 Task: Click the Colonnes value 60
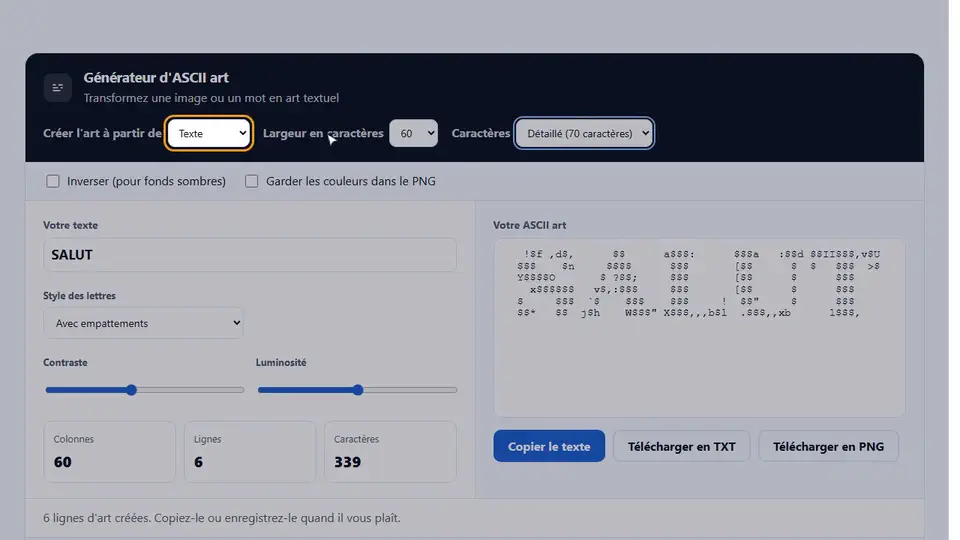(62, 462)
